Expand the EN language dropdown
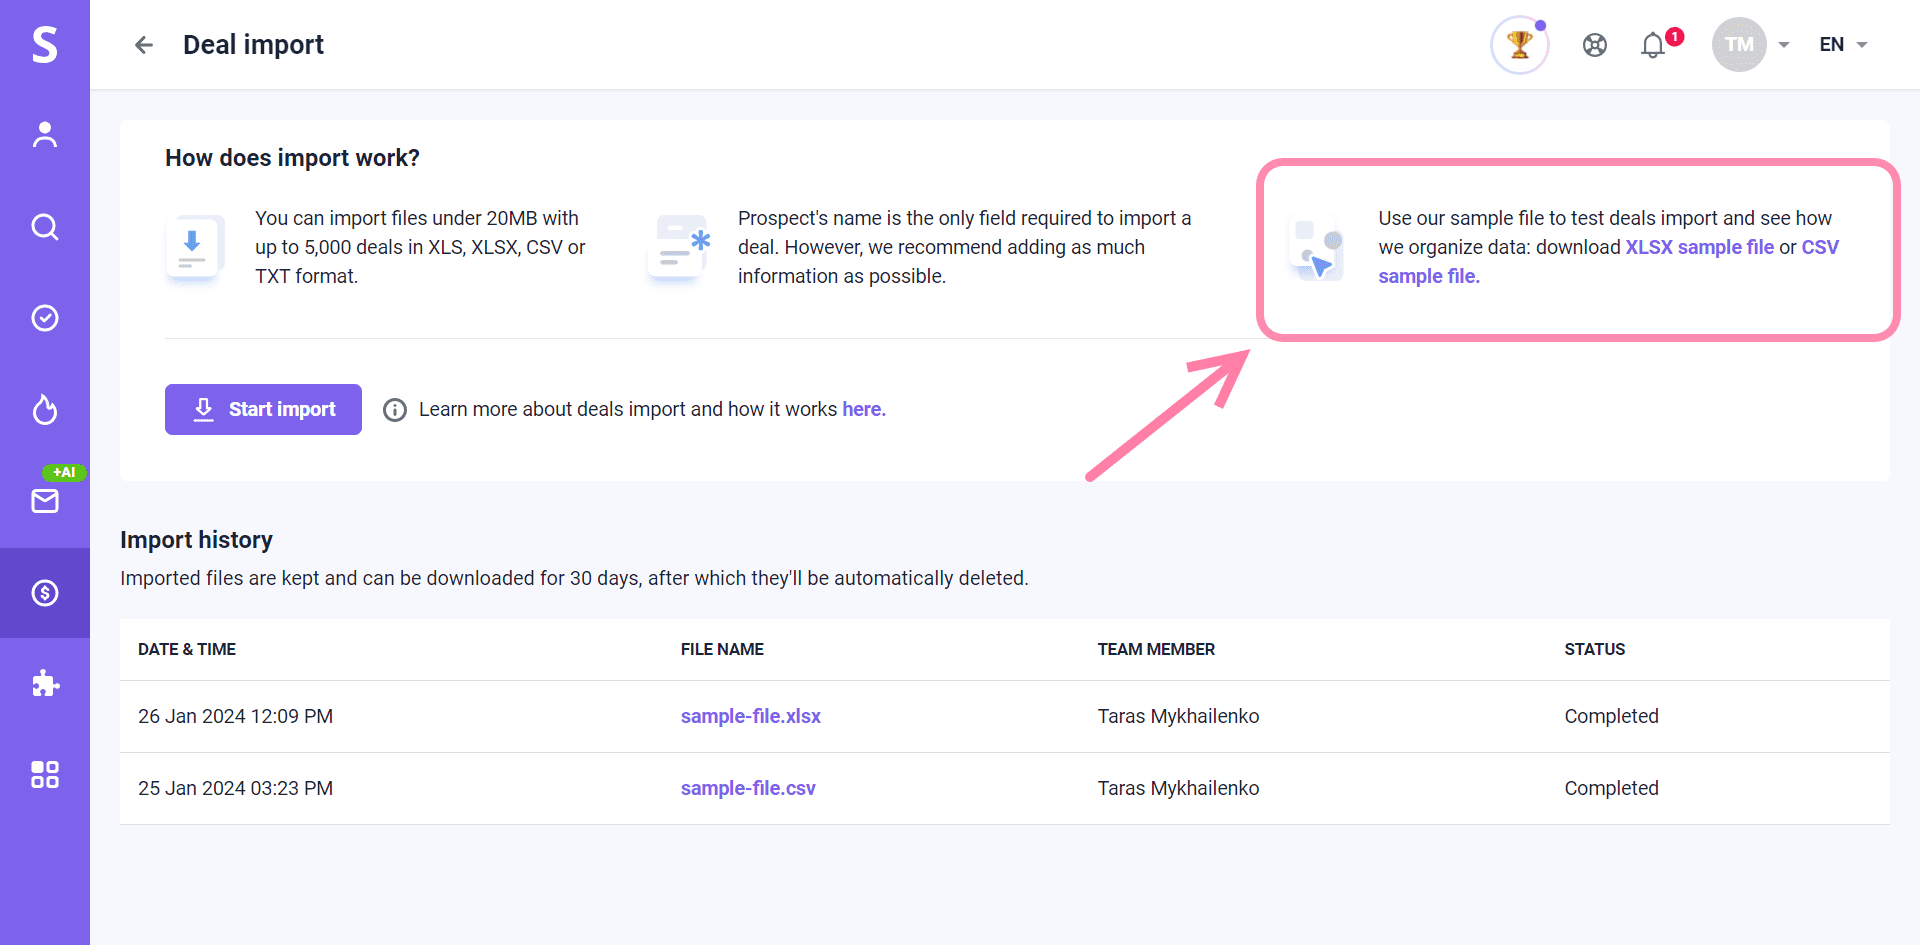The width and height of the screenshot is (1920, 945). [1843, 45]
